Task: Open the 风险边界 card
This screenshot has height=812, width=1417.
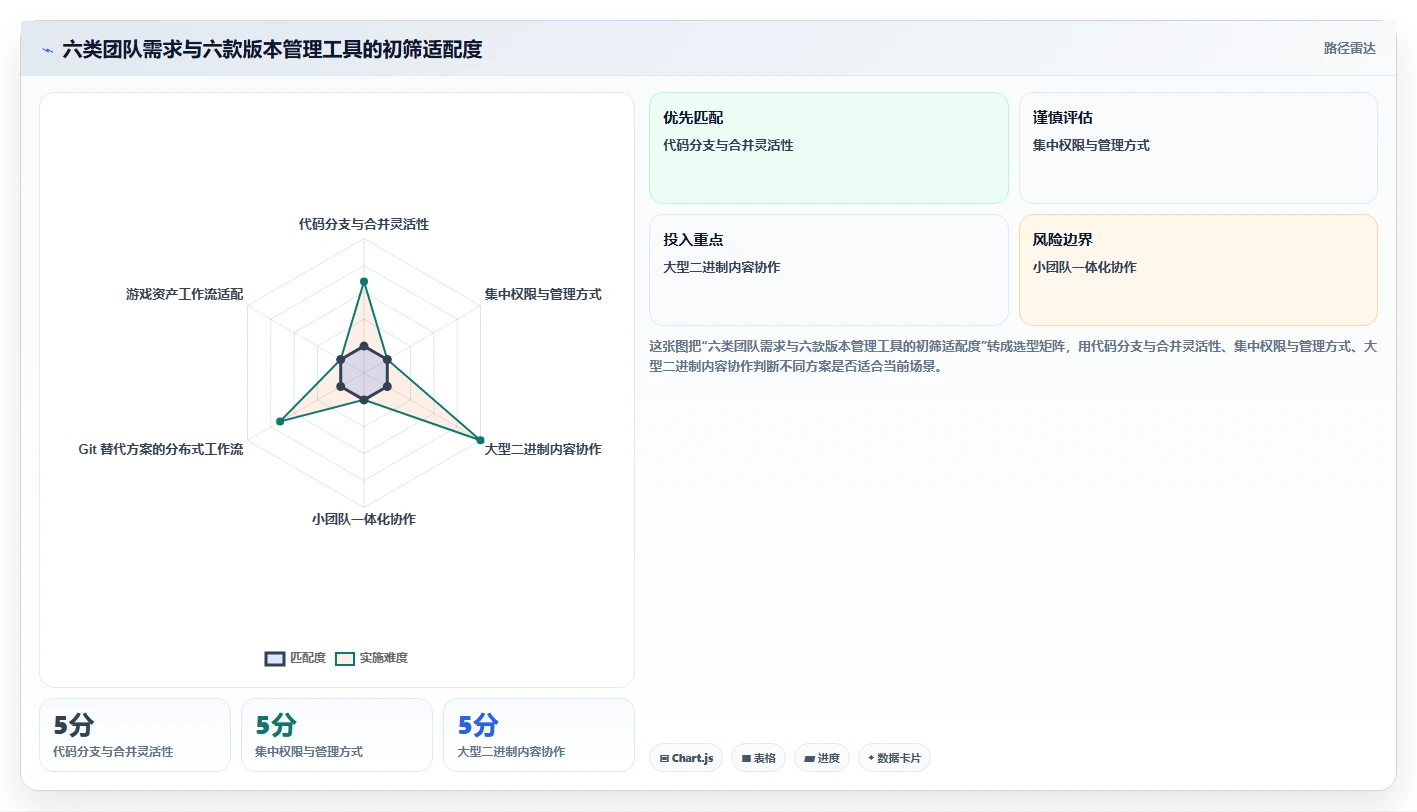Action: click(1198, 270)
